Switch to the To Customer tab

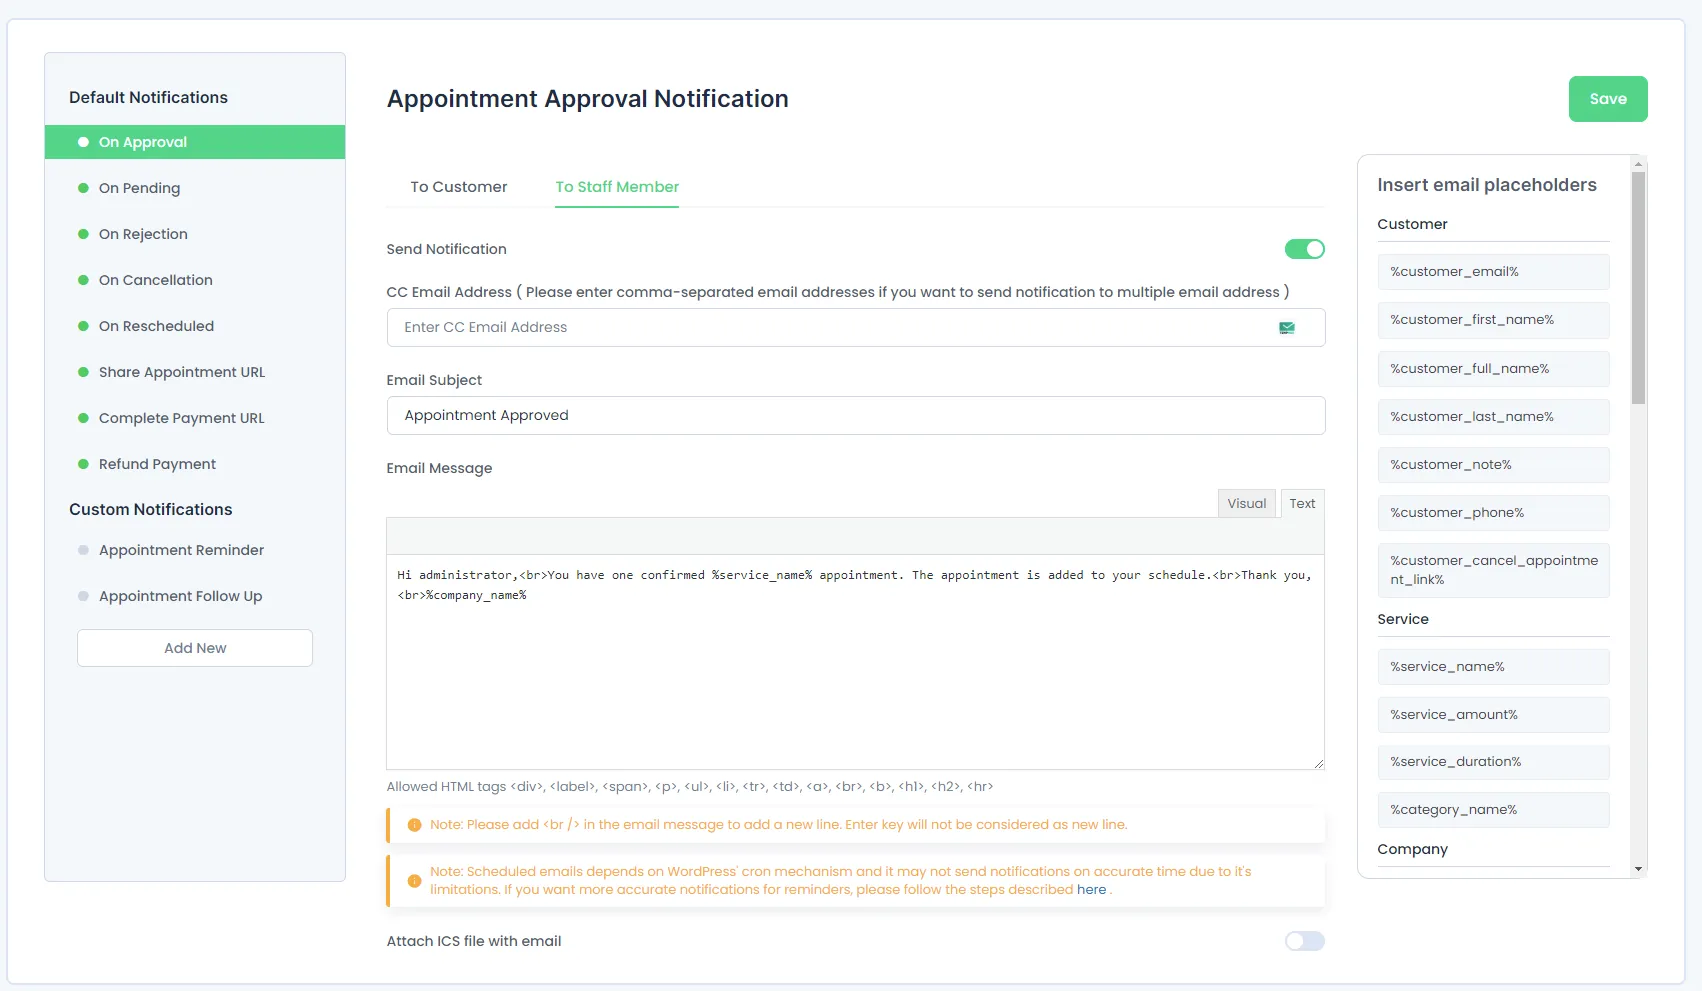(x=458, y=187)
